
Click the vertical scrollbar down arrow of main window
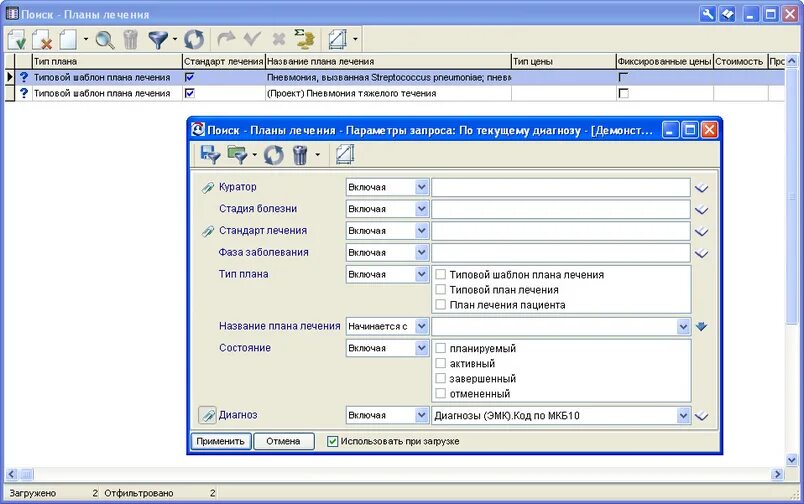(791, 460)
